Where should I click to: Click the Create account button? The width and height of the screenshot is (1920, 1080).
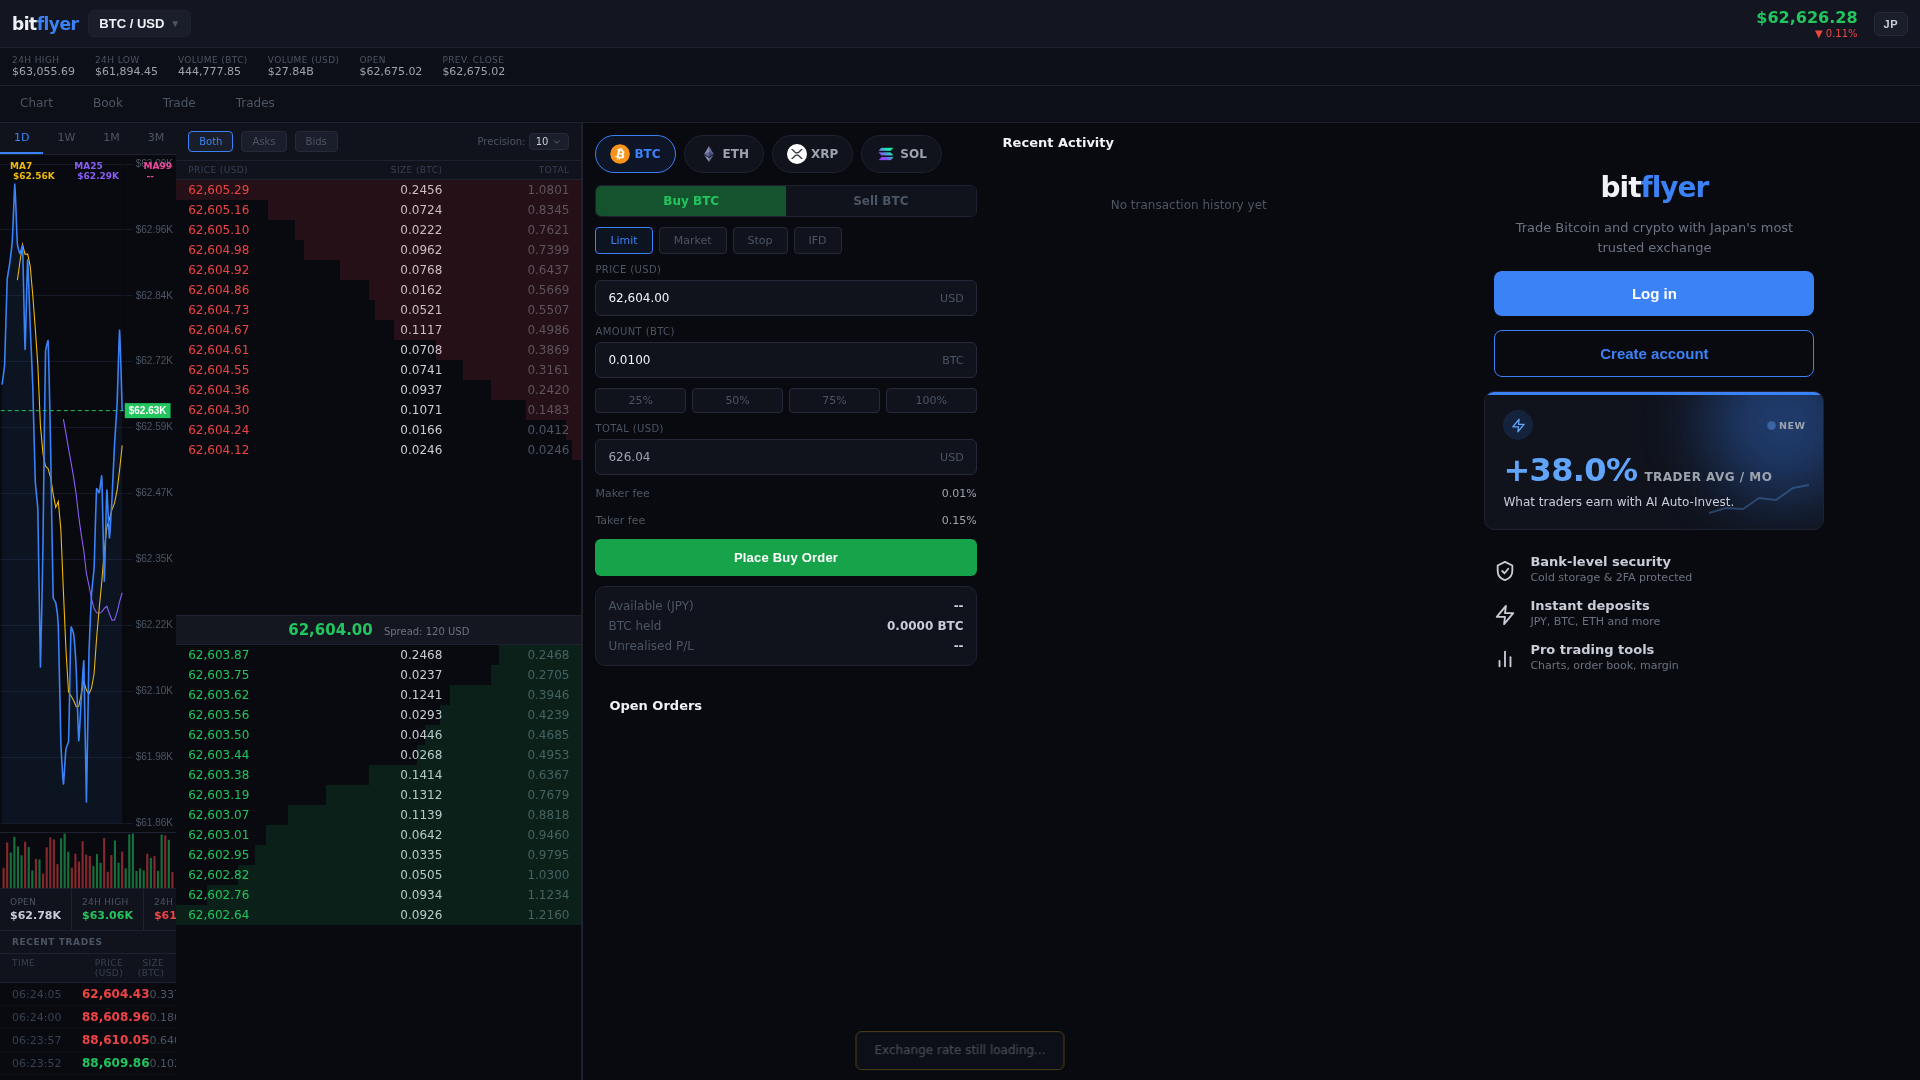coord(1654,354)
